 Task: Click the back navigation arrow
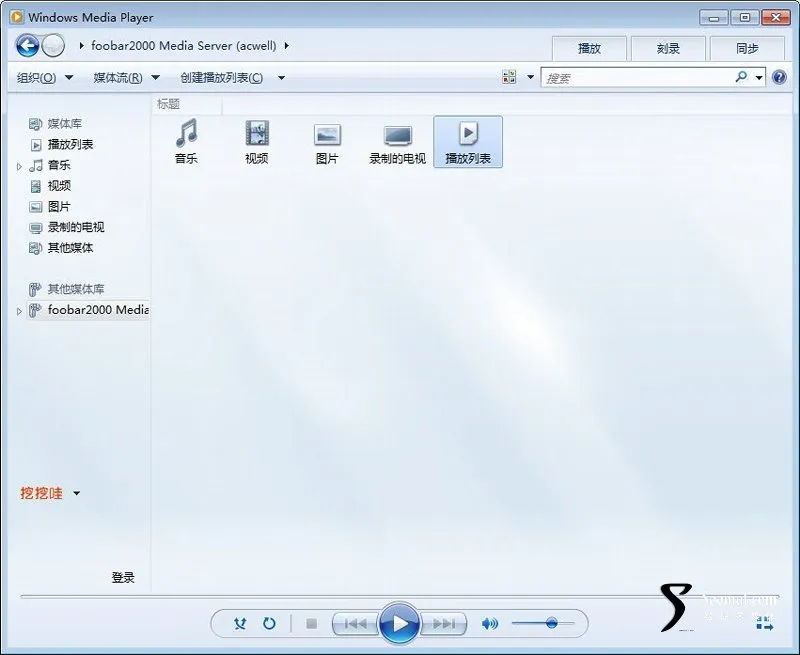tap(28, 46)
